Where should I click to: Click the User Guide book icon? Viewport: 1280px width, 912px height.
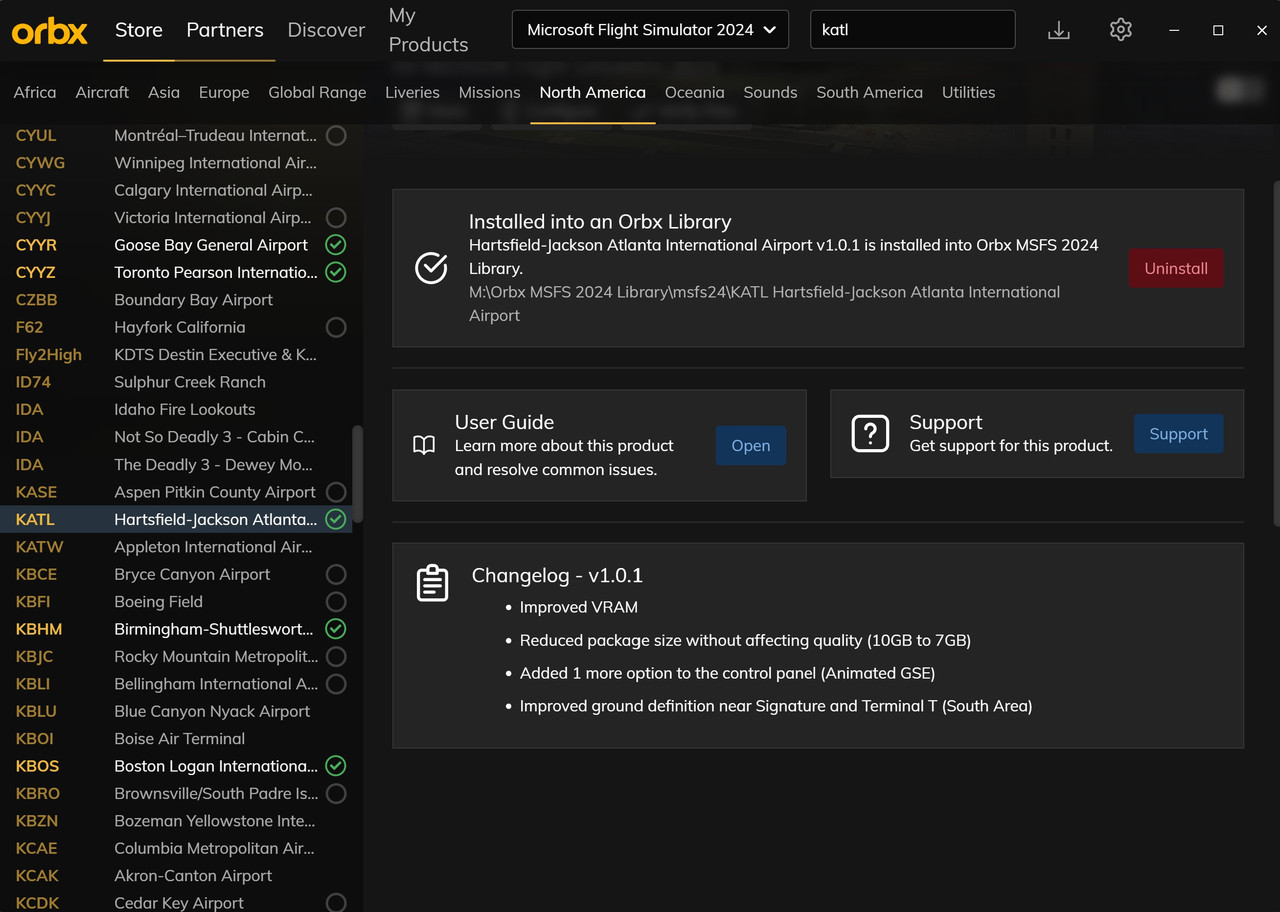pyautogui.click(x=424, y=445)
